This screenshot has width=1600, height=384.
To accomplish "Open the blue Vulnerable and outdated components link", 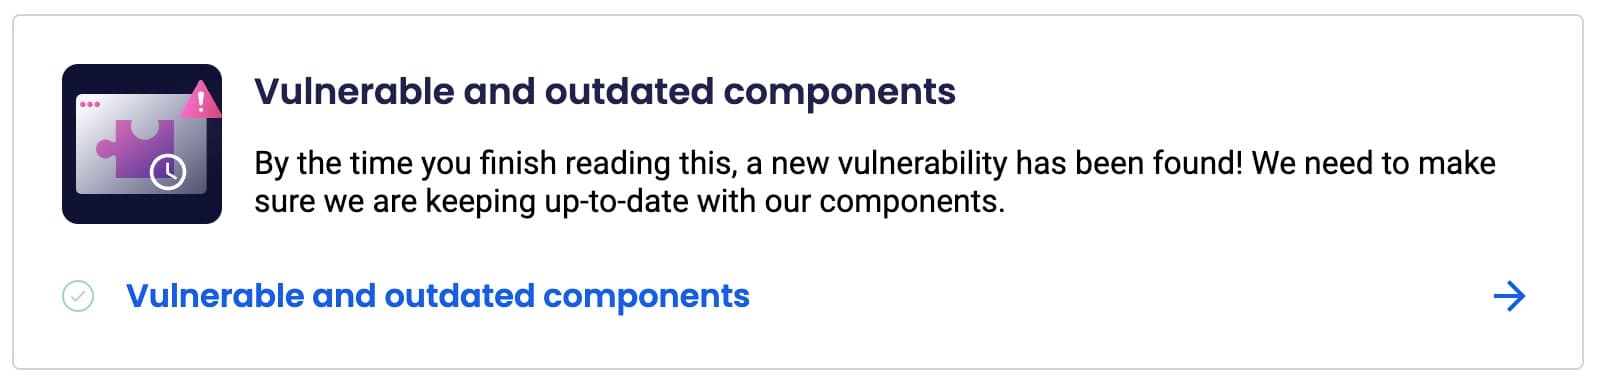I will click(438, 296).
